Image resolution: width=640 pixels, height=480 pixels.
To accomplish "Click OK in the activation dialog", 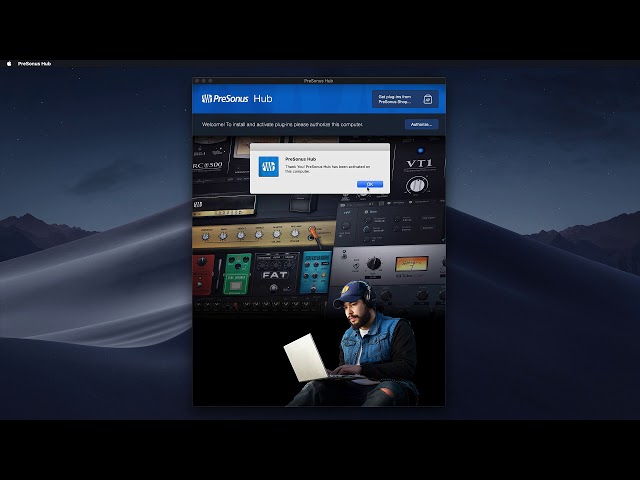I will (x=370, y=184).
